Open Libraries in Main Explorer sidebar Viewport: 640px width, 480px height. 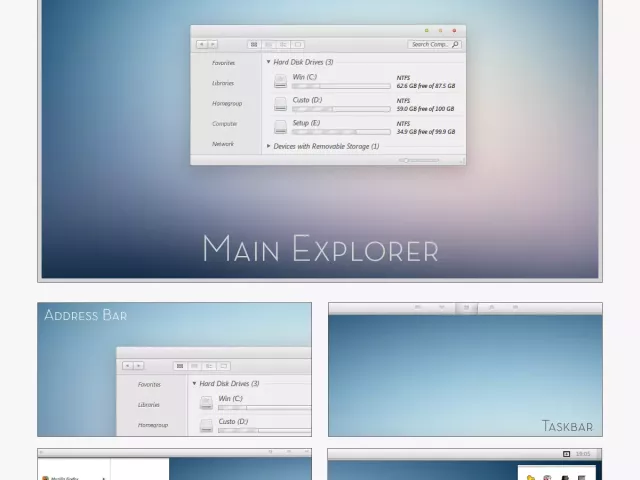223,83
